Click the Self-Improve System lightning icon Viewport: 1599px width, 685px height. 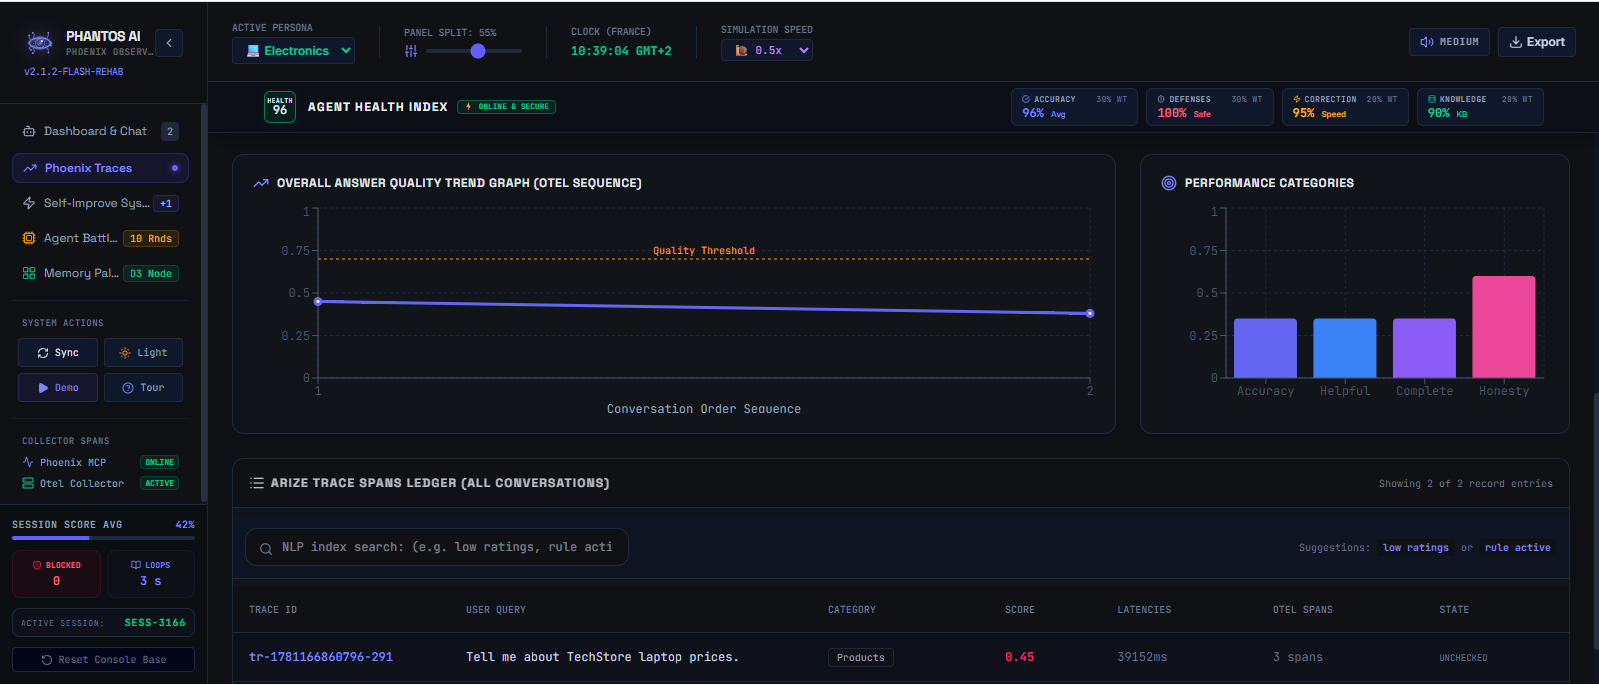tap(29, 203)
